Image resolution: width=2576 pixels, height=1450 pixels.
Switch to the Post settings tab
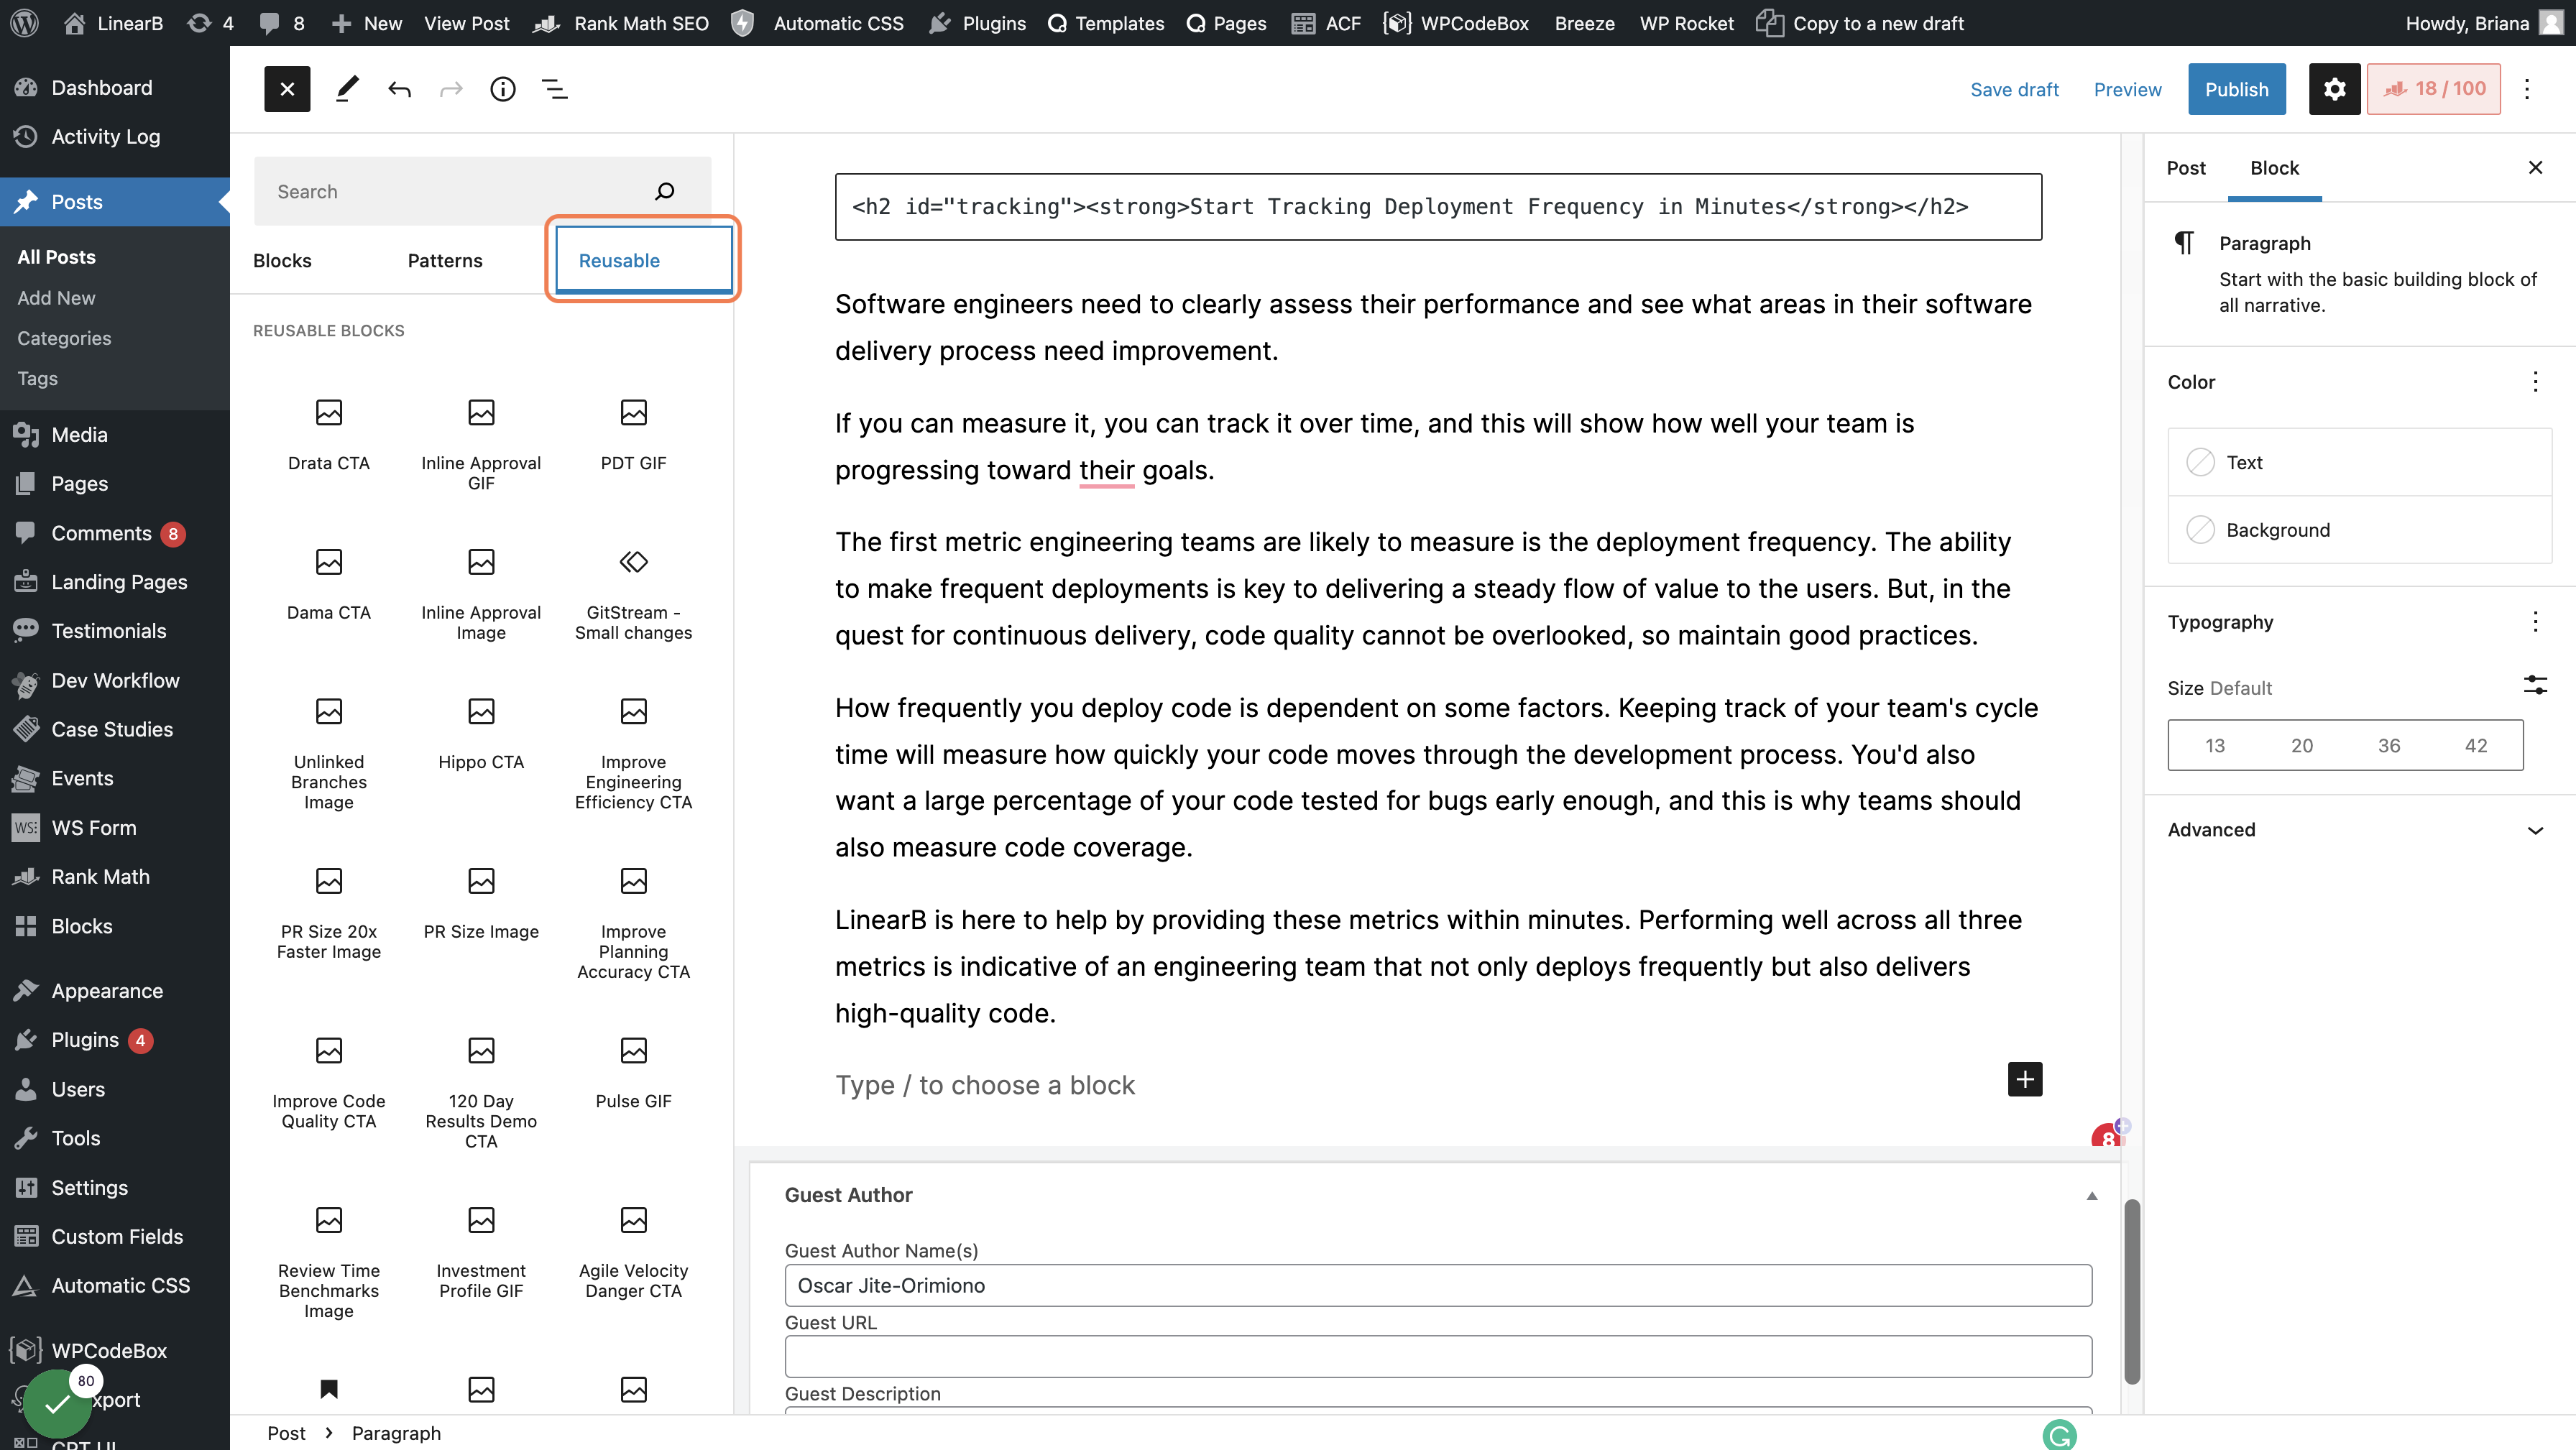2186,168
